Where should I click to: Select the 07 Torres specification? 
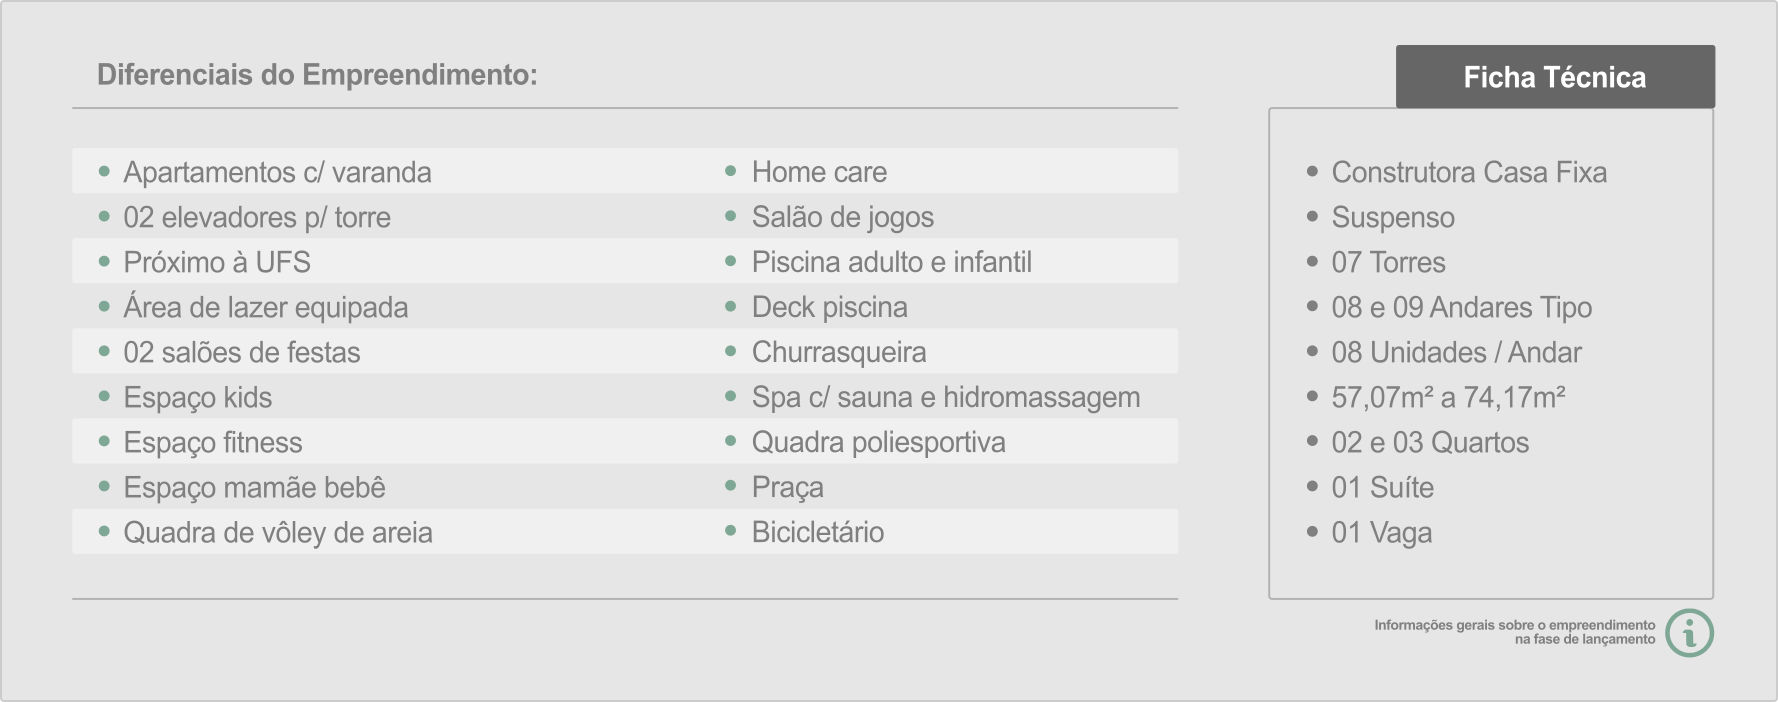(x=1388, y=262)
